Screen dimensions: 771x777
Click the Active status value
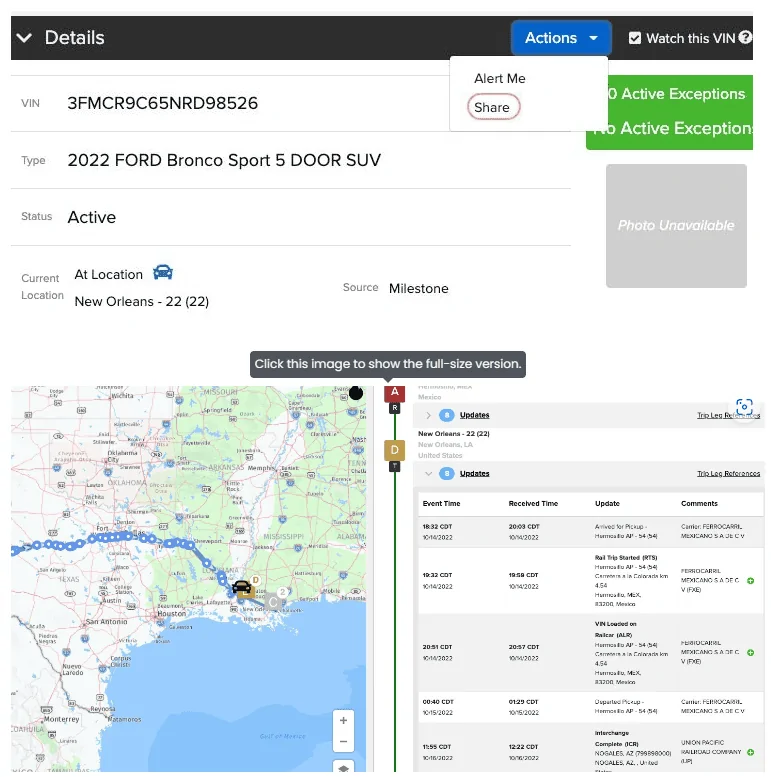pos(92,217)
